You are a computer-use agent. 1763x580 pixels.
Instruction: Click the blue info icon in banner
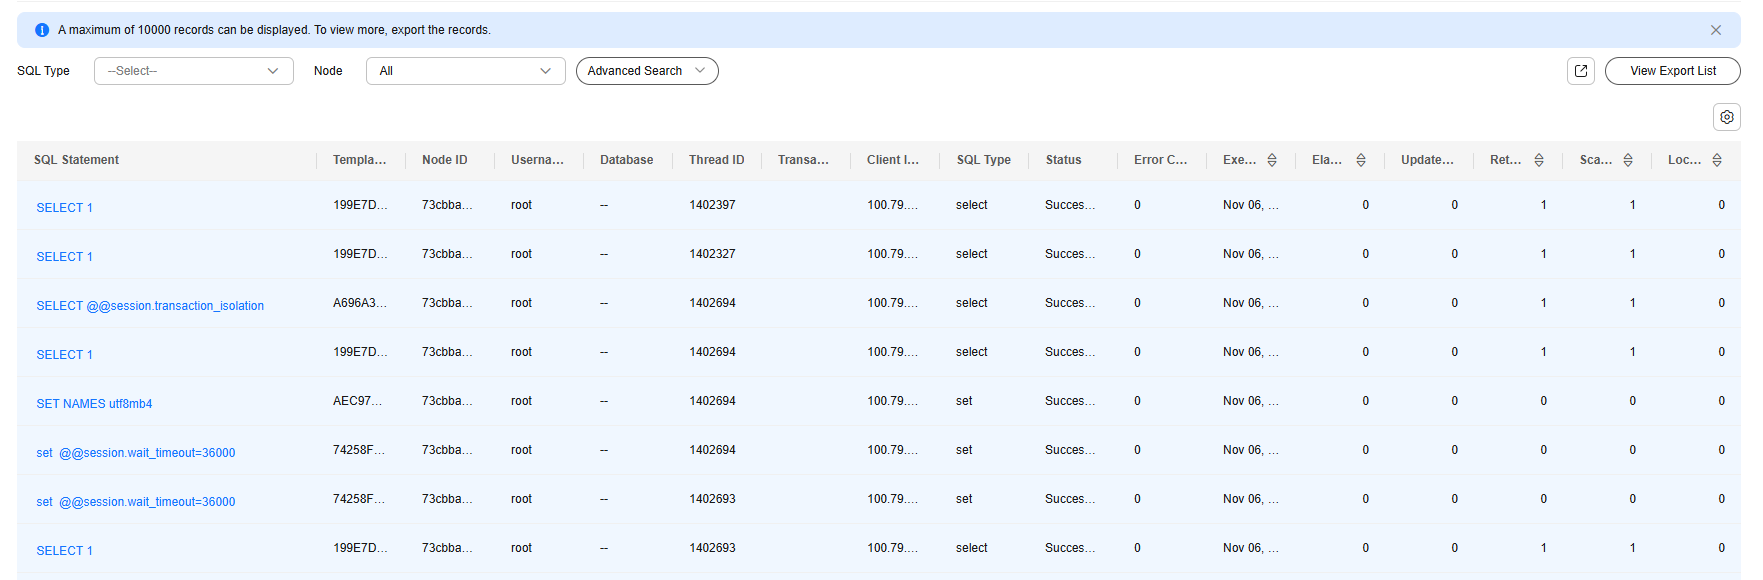coord(42,30)
